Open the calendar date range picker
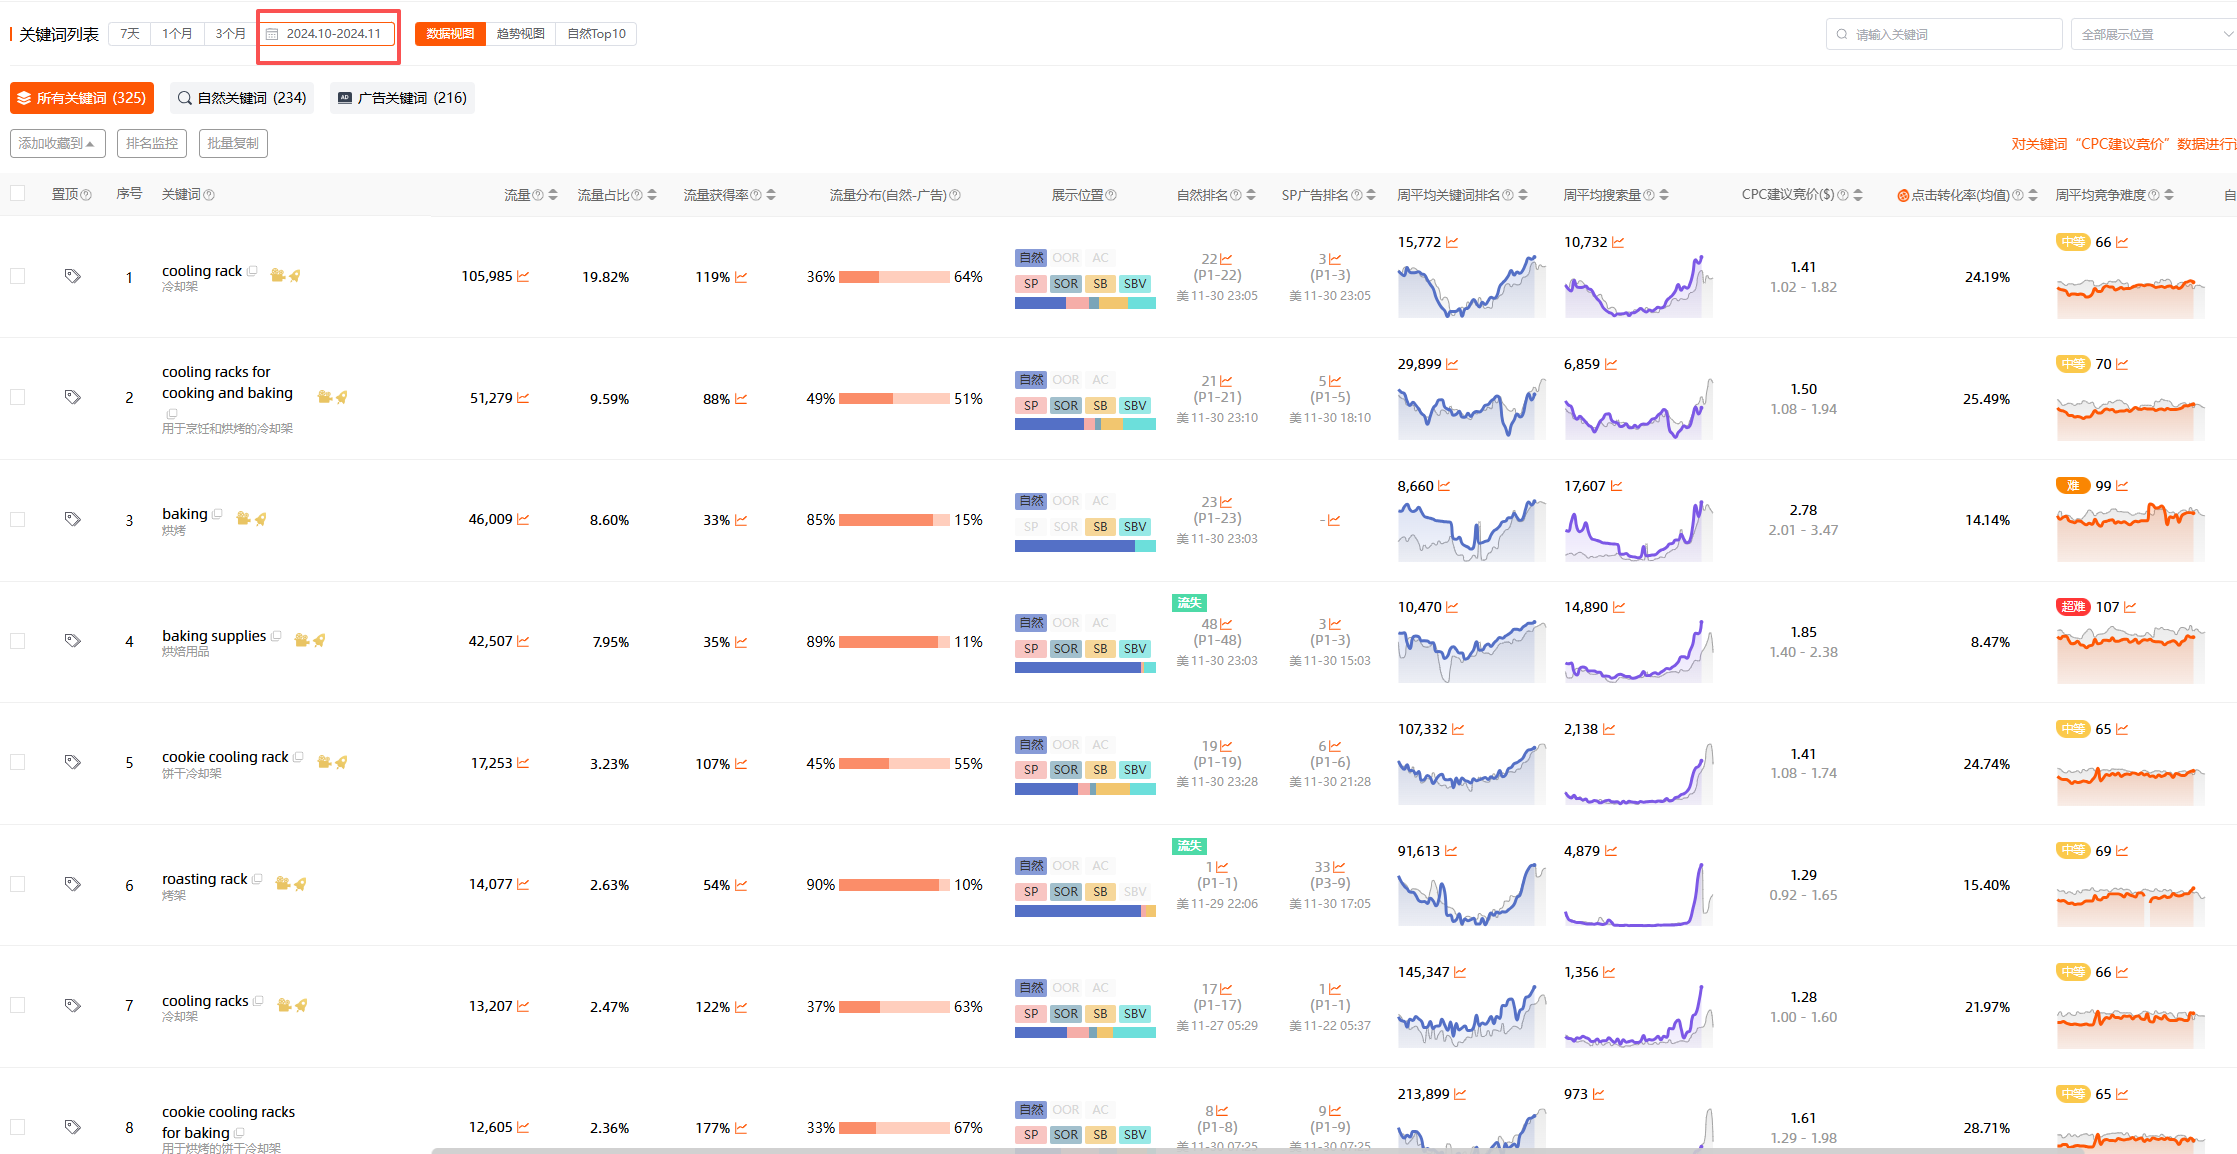2237x1154 pixels. click(328, 34)
